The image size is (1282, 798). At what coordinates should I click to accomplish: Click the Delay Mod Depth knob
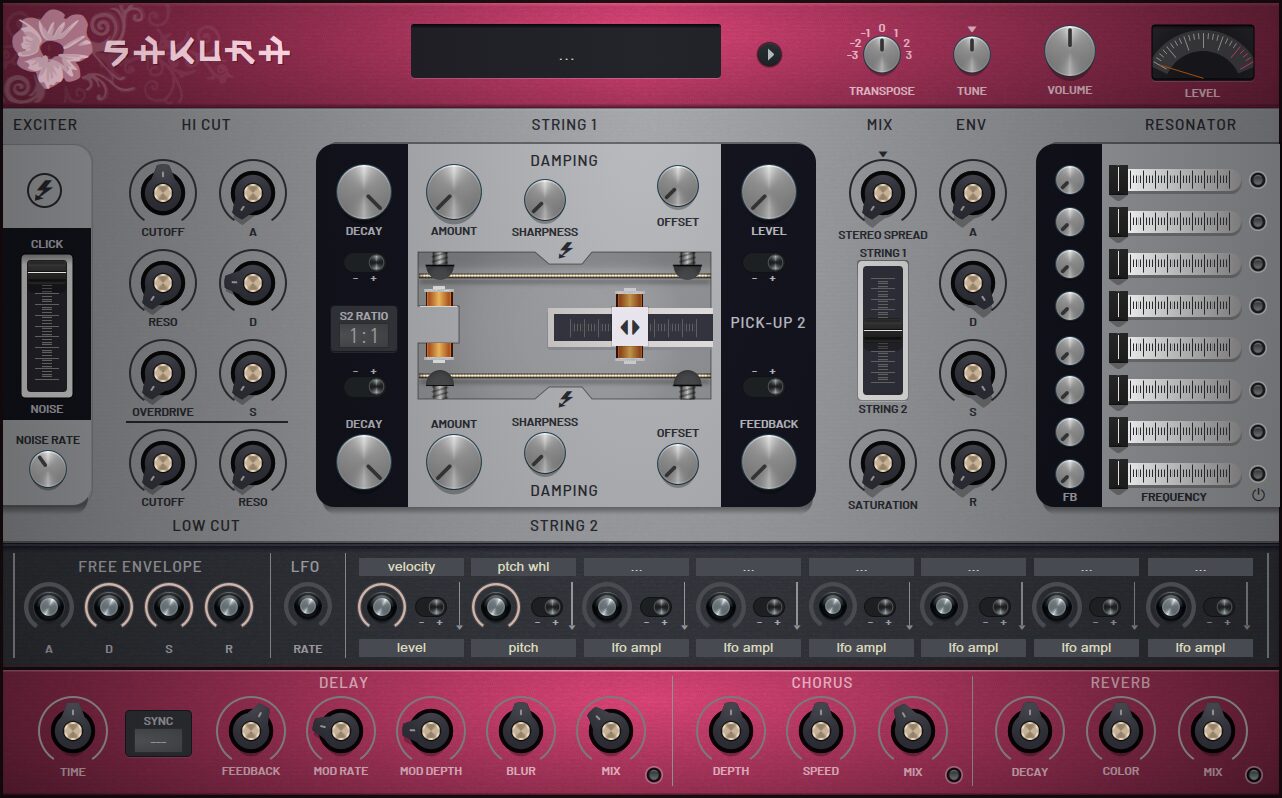pos(430,731)
